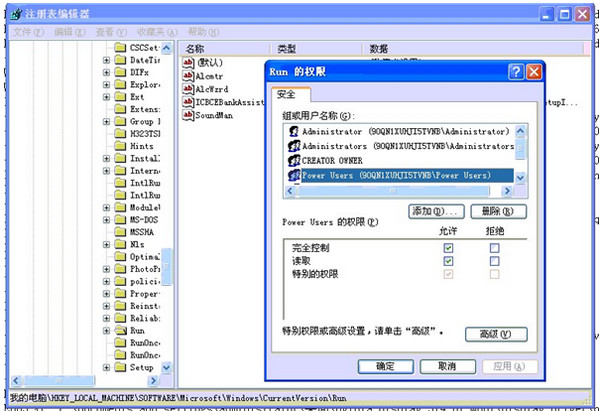The width and height of the screenshot is (600, 411).
Task: Open the 文件(F) menu
Action: click(29, 32)
